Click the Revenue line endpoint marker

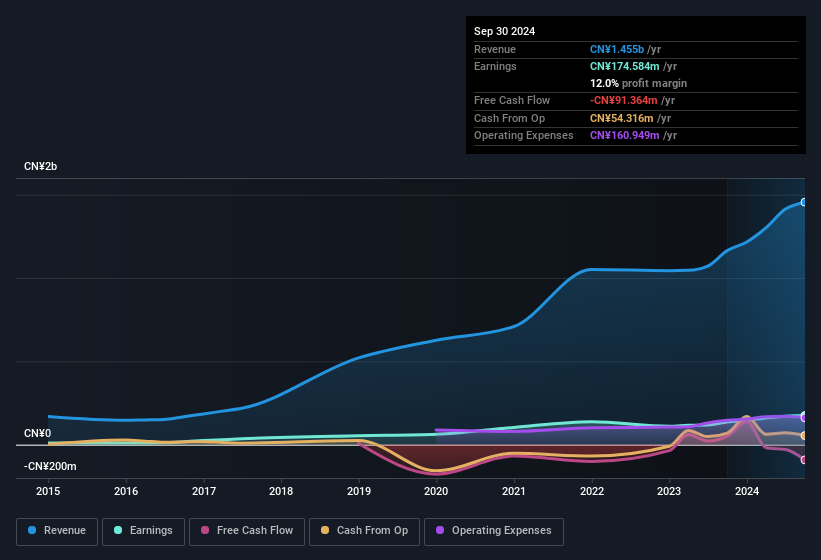coord(804,202)
